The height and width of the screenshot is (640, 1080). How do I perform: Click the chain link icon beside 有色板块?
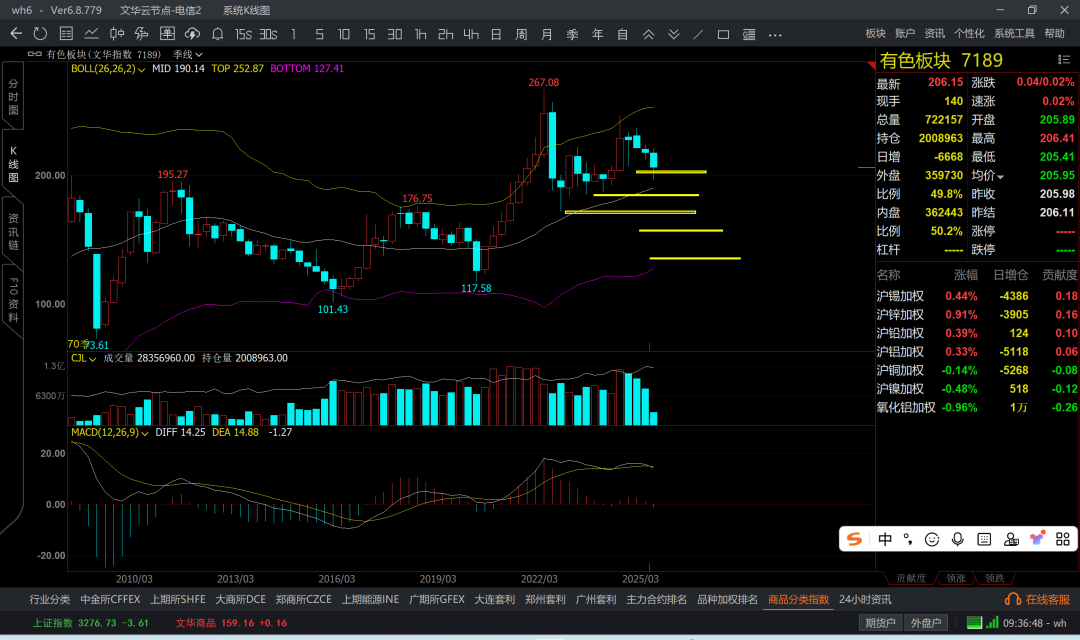(34, 54)
